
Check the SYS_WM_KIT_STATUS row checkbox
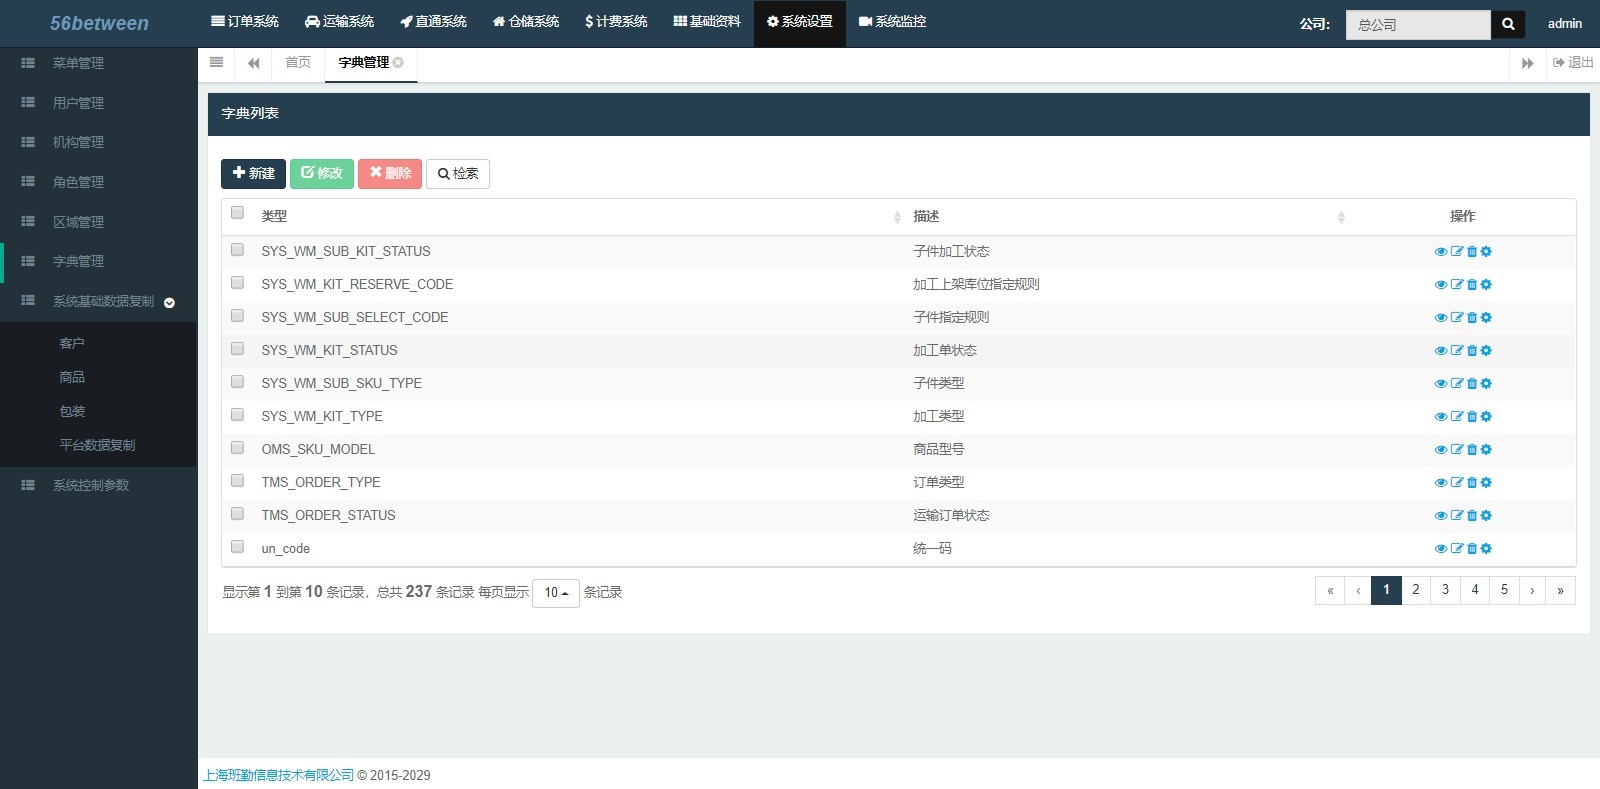(237, 349)
